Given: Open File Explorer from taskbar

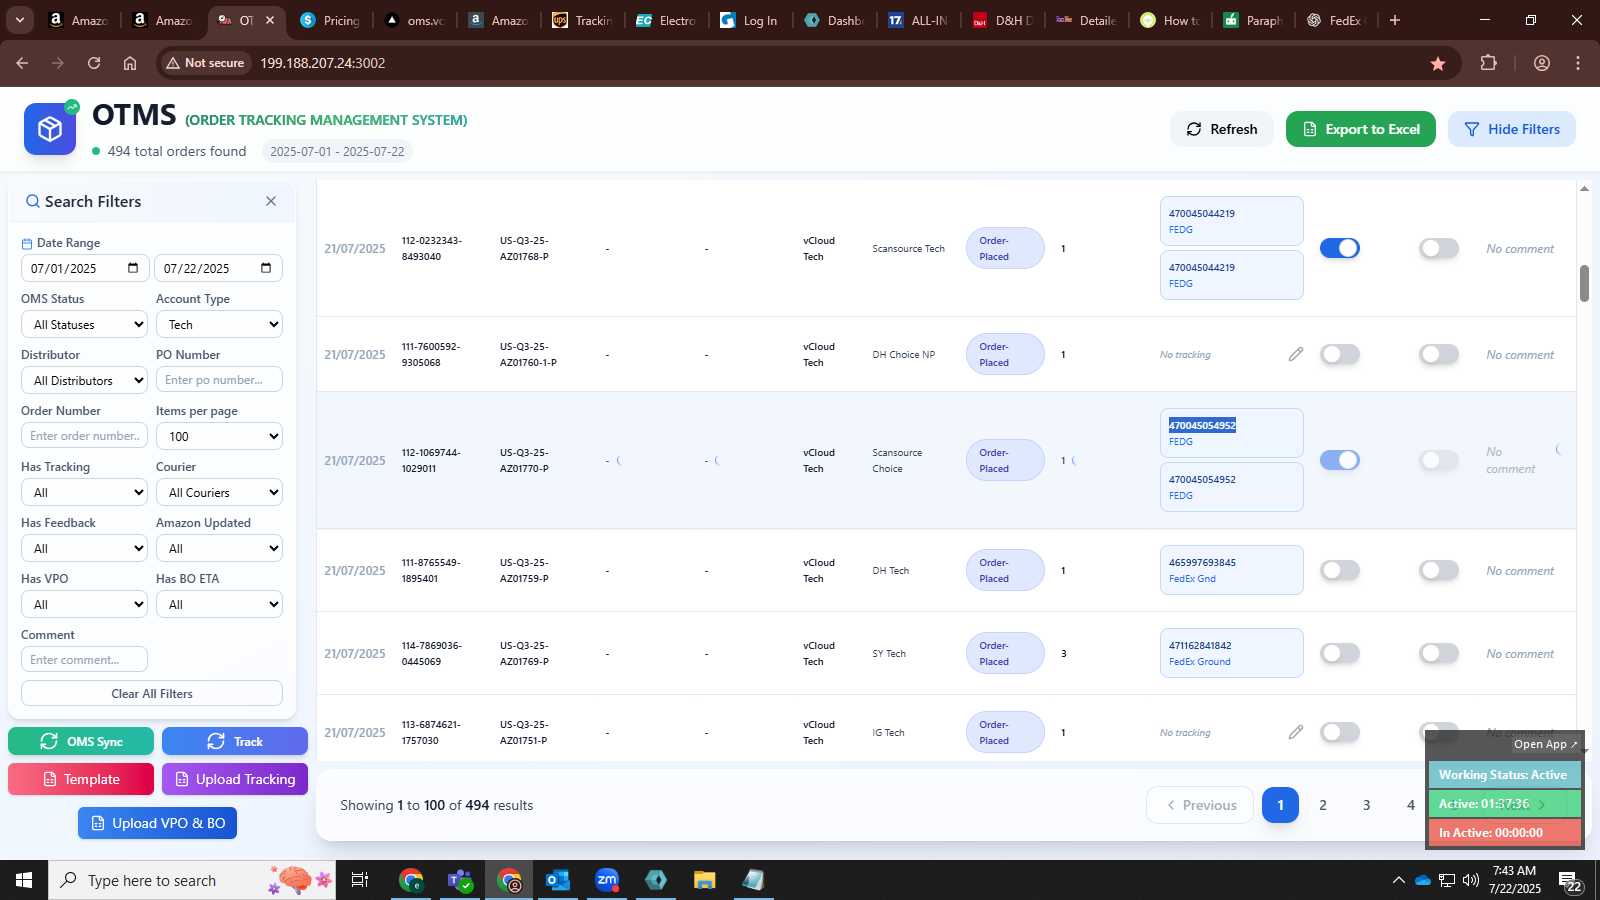Looking at the screenshot, I should click(x=705, y=880).
